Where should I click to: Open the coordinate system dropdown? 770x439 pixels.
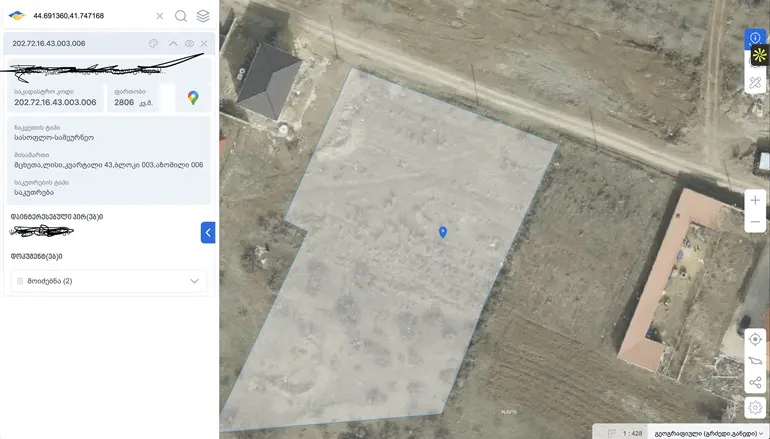(708, 433)
